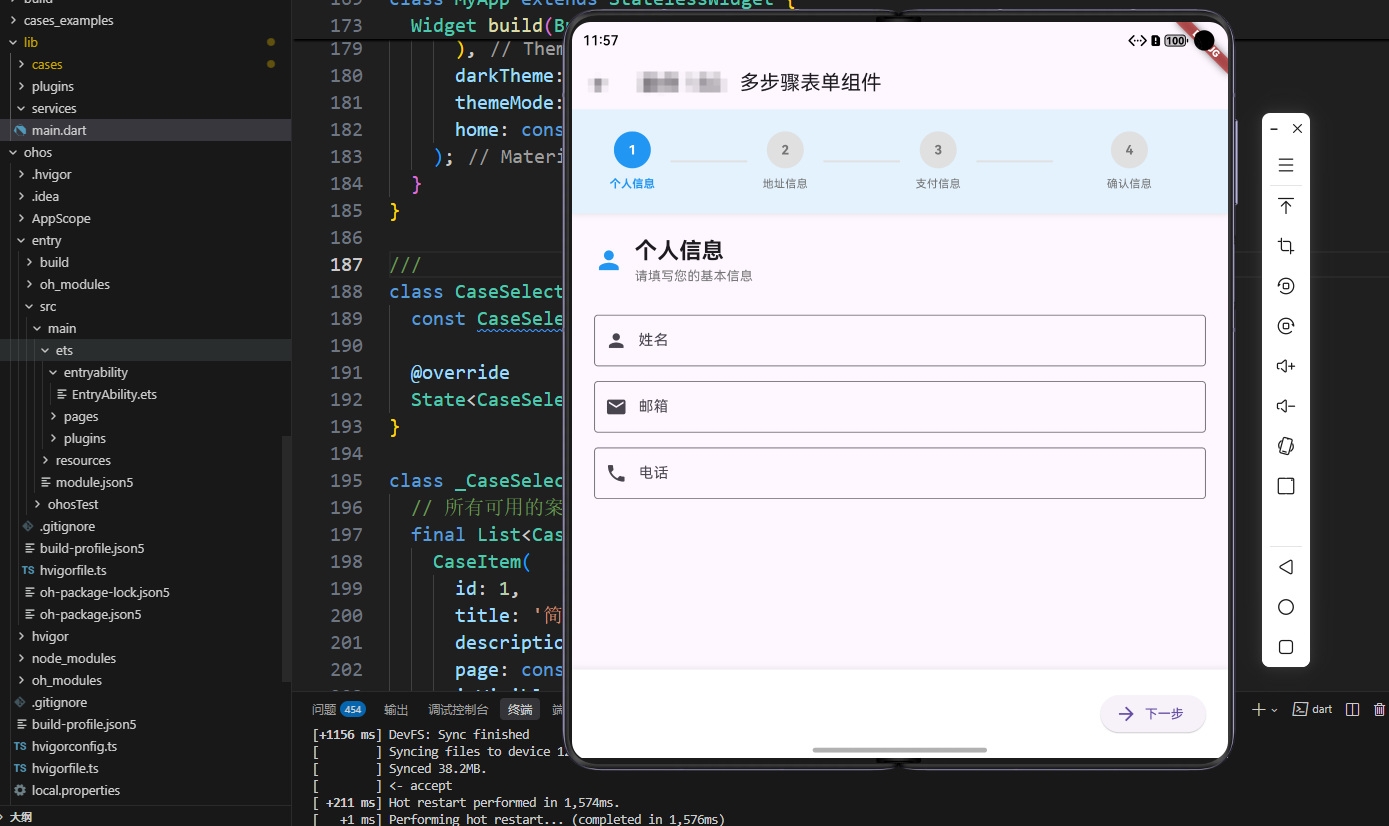The width and height of the screenshot is (1389, 826).
Task: Switch to the 调试控制台 debug console tab
Action: click(x=458, y=709)
